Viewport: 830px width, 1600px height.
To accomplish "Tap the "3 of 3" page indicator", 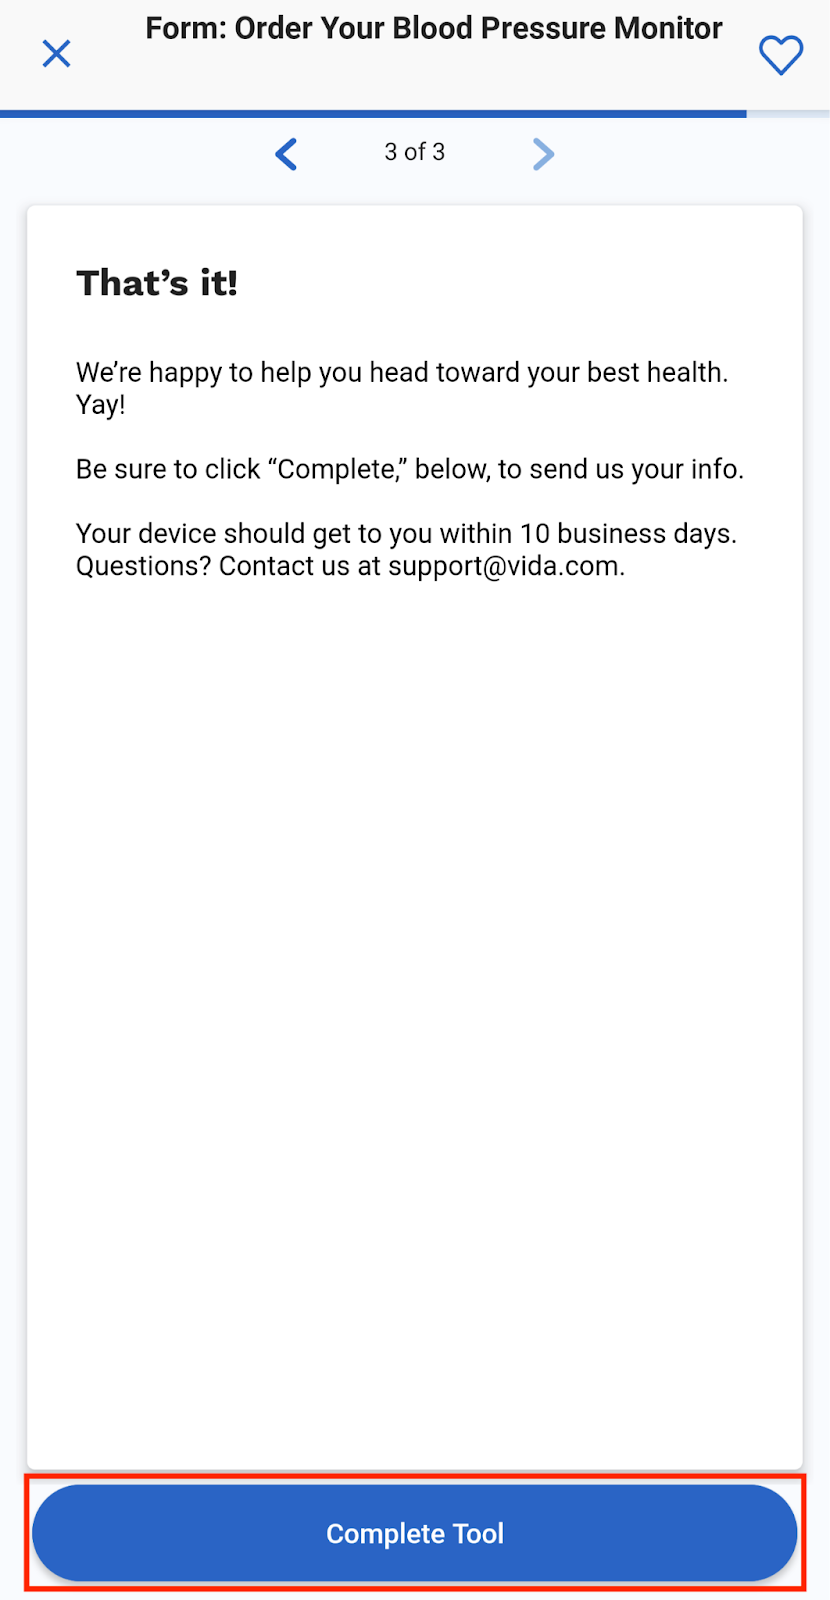I will click(414, 152).
